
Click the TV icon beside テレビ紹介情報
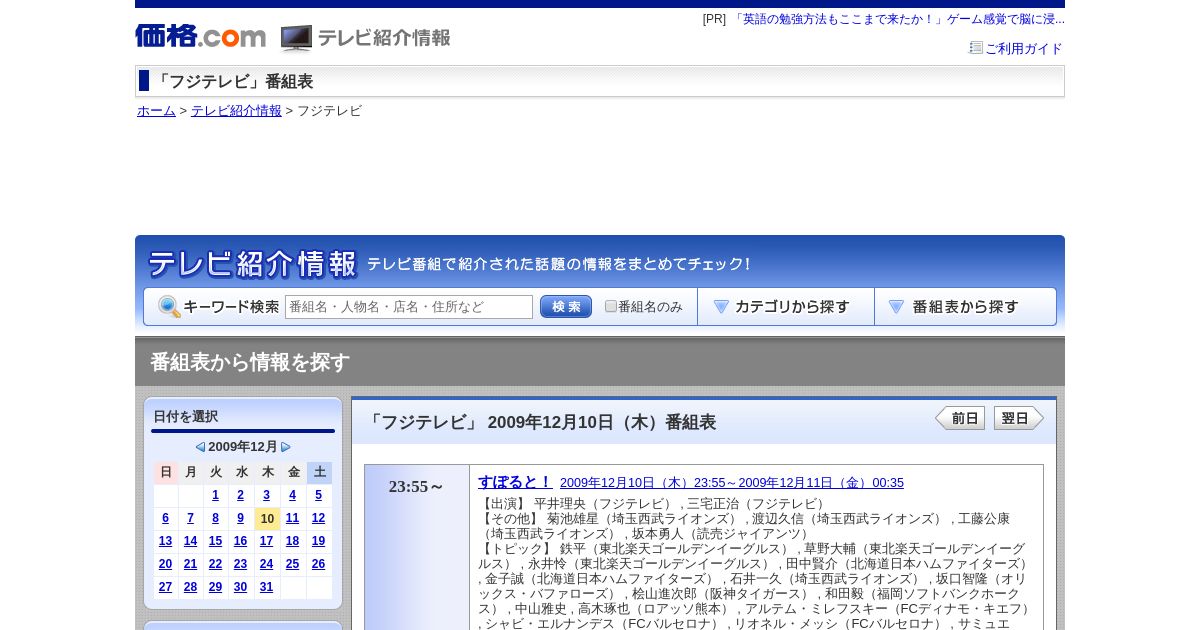(296, 38)
